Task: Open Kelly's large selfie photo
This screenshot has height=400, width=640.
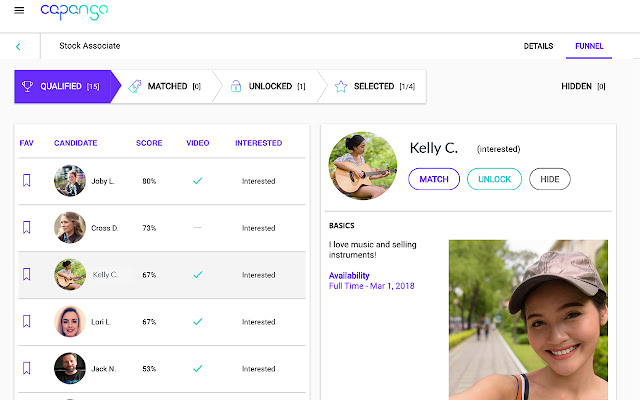Action: coord(527,320)
